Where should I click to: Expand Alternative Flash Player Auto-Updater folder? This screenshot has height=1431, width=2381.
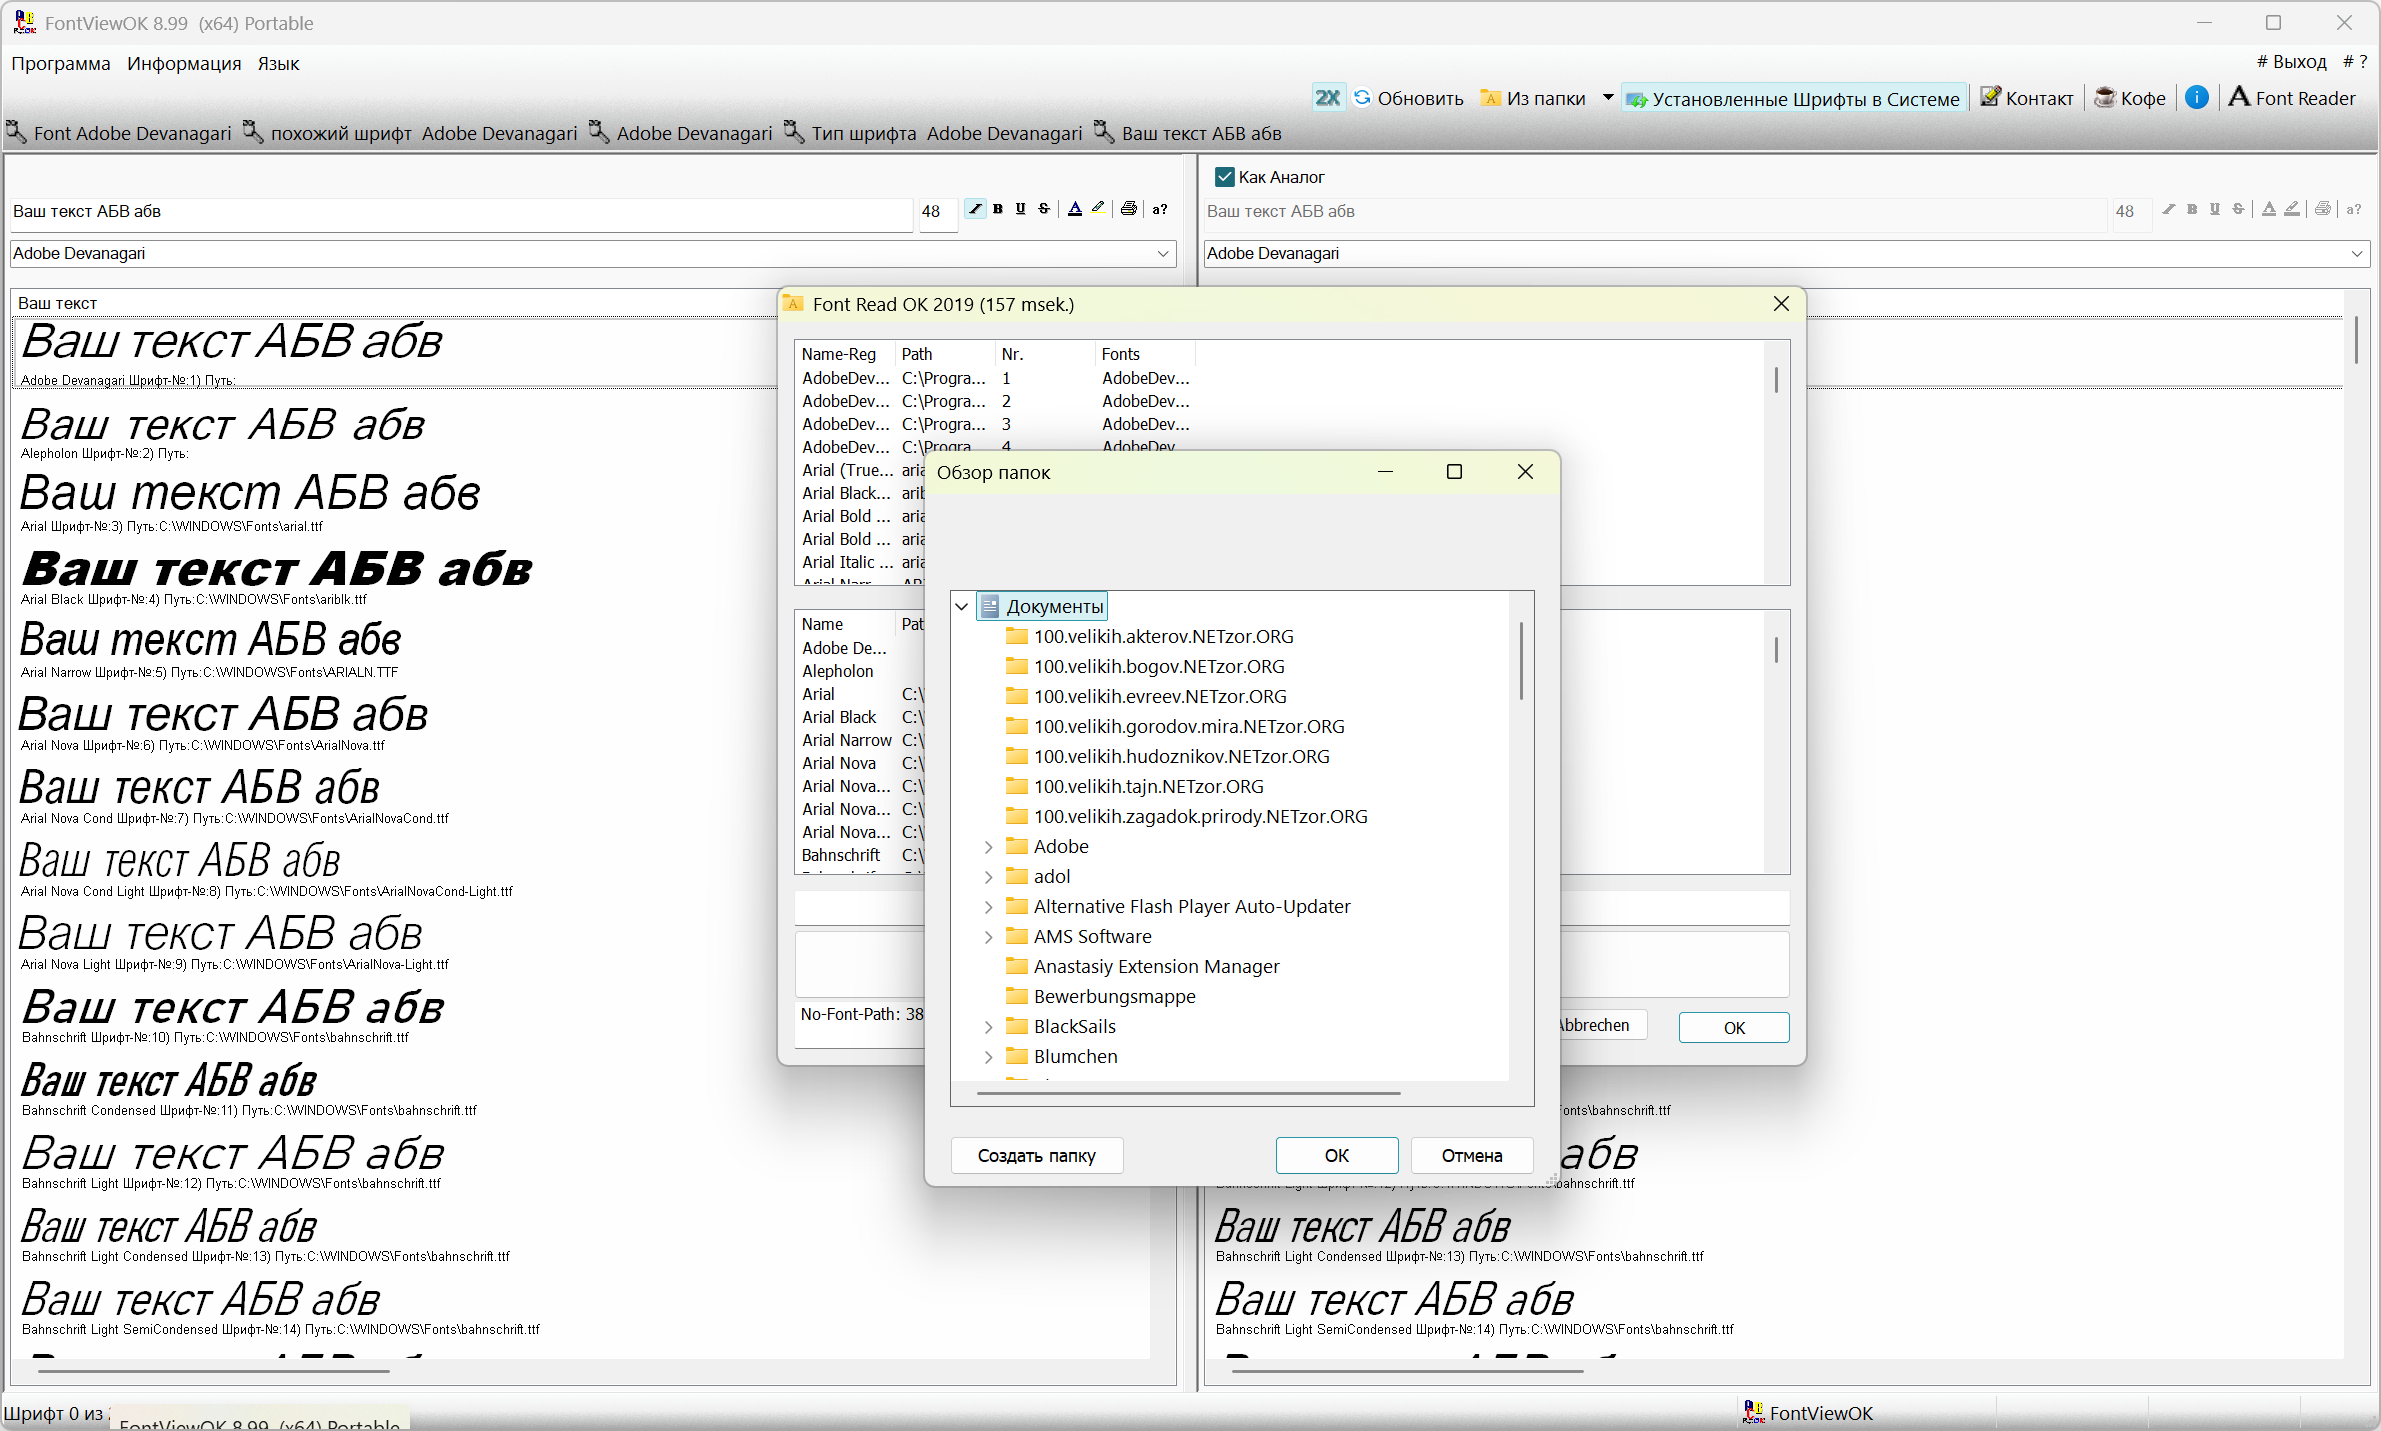click(989, 907)
